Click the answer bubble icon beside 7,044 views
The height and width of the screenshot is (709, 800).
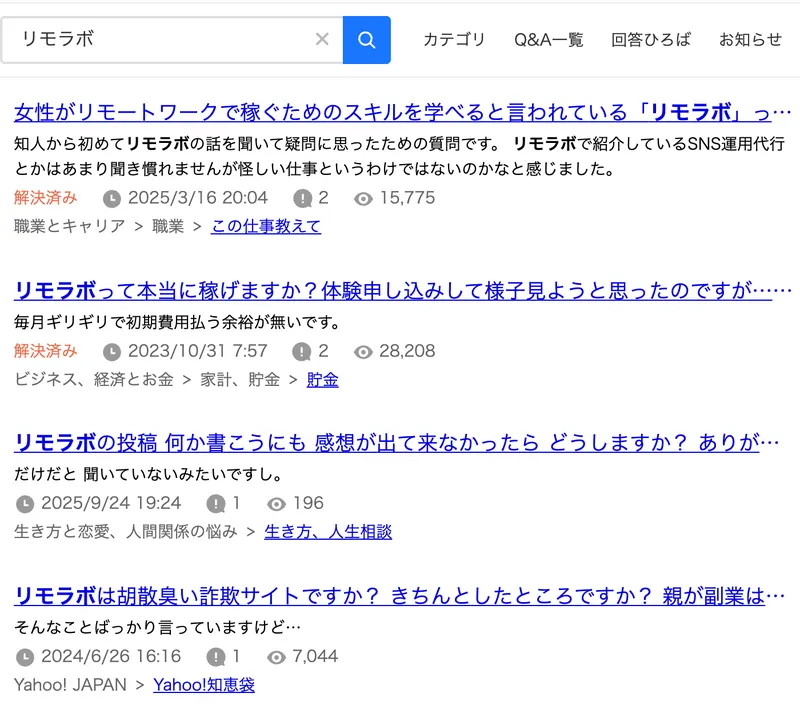click(216, 657)
